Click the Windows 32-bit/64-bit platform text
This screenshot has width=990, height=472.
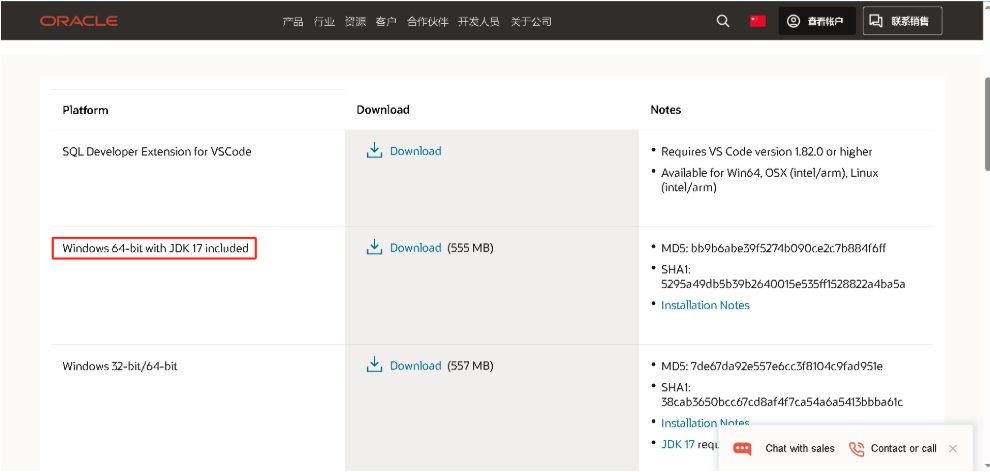coord(120,365)
